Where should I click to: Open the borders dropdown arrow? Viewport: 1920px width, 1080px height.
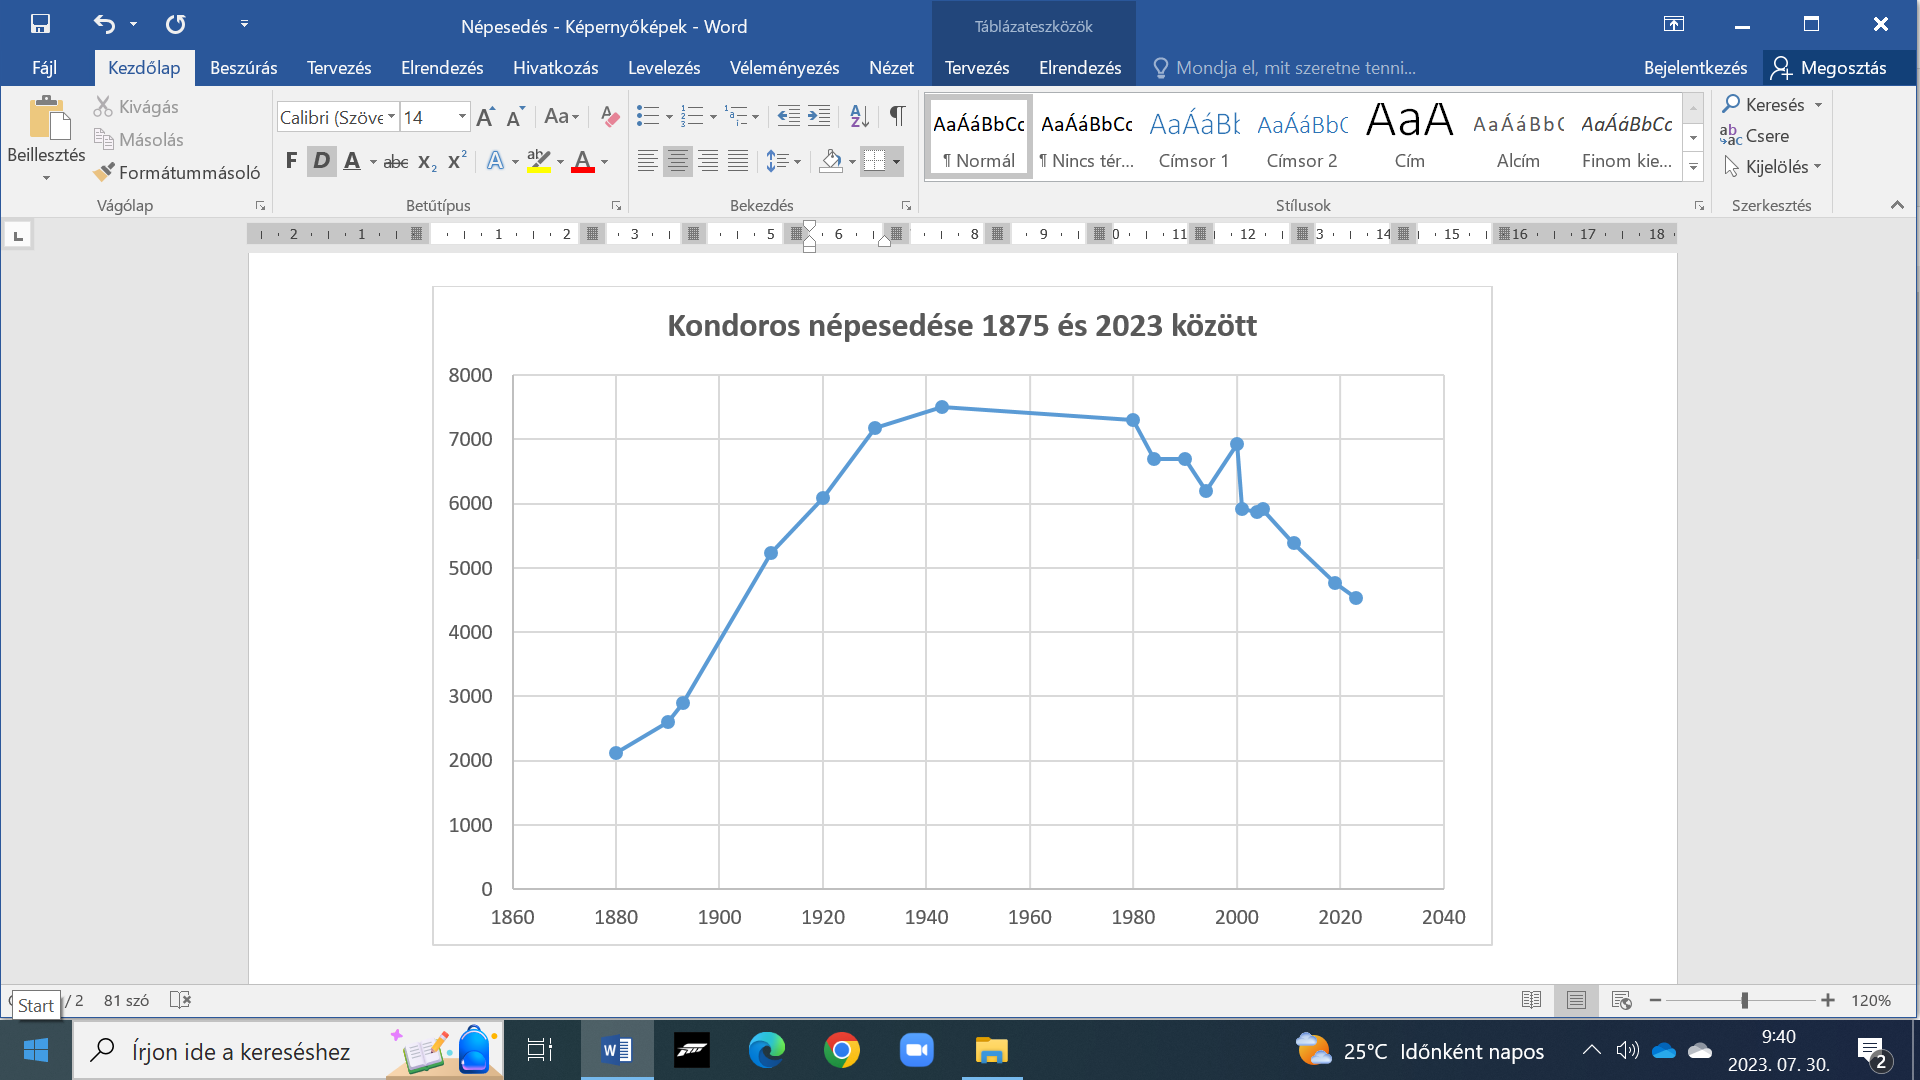click(896, 161)
